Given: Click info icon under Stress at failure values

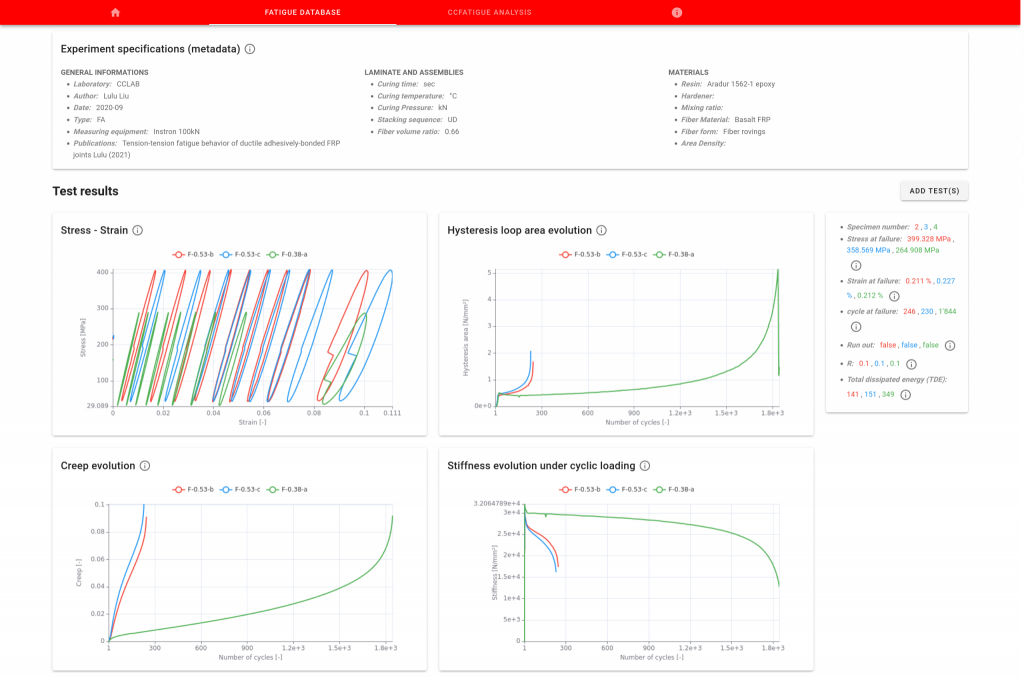Looking at the screenshot, I should coord(856,265).
